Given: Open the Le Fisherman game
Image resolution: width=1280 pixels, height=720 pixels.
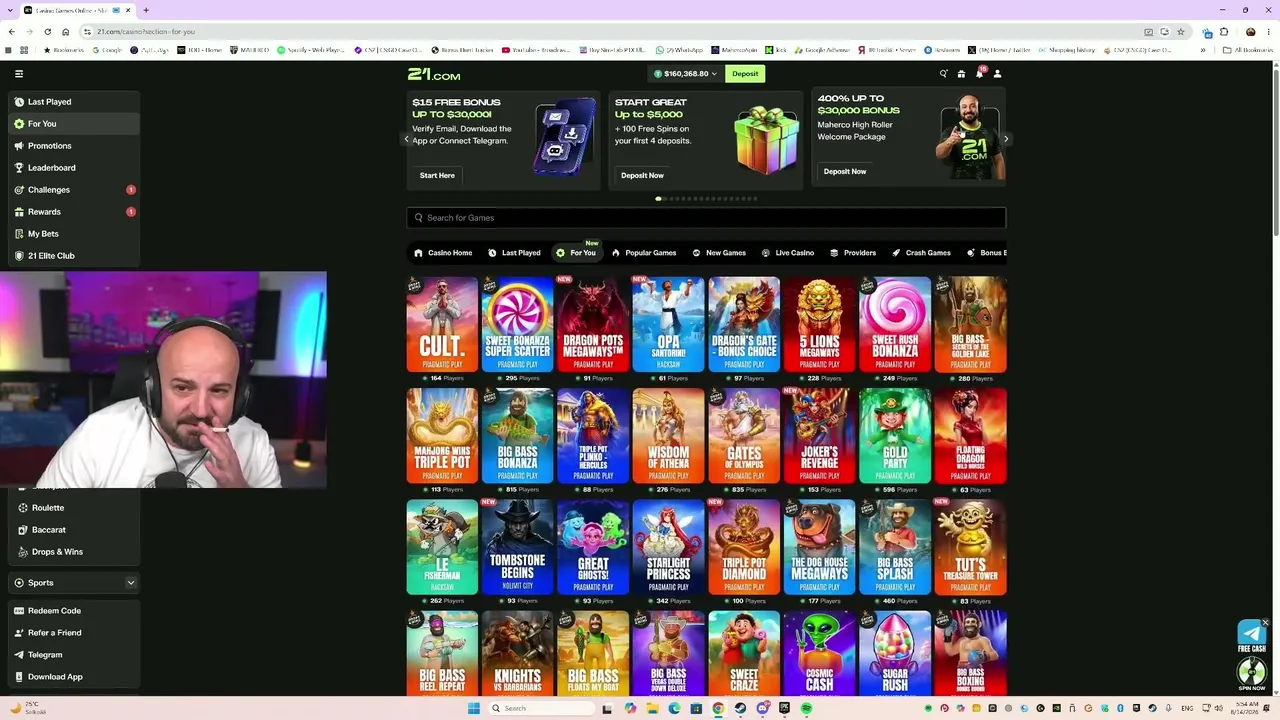Looking at the screenshot, I should click(x=442, y=547).
